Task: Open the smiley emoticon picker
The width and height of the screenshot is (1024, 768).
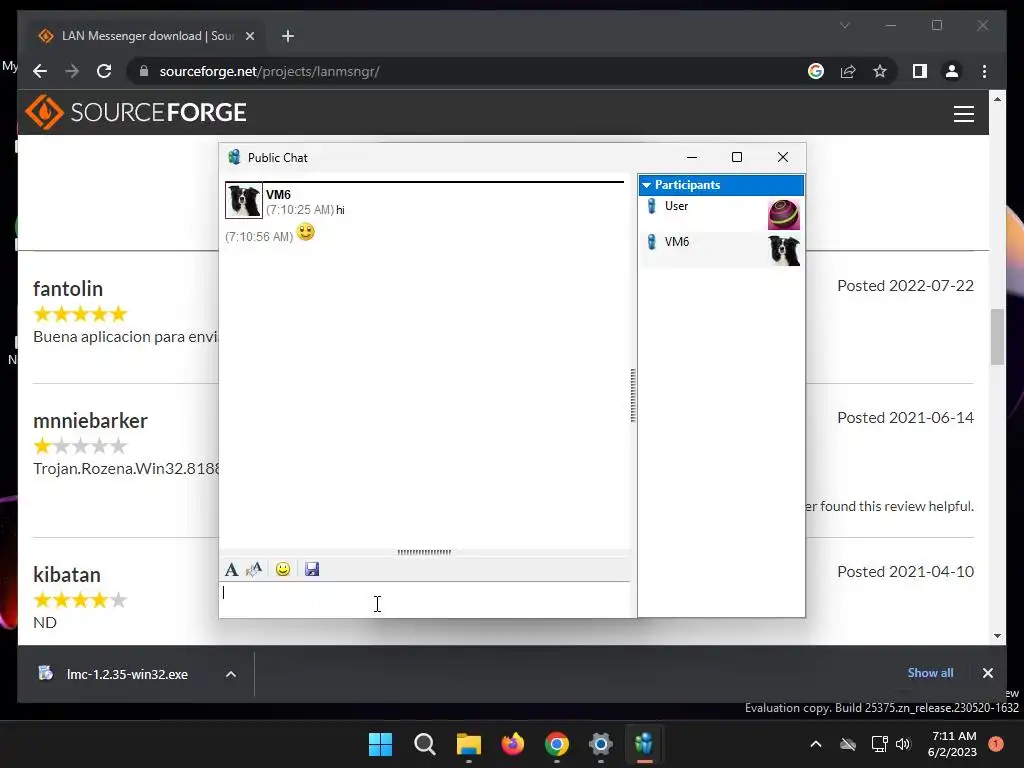Action: [x=283, y=569]
